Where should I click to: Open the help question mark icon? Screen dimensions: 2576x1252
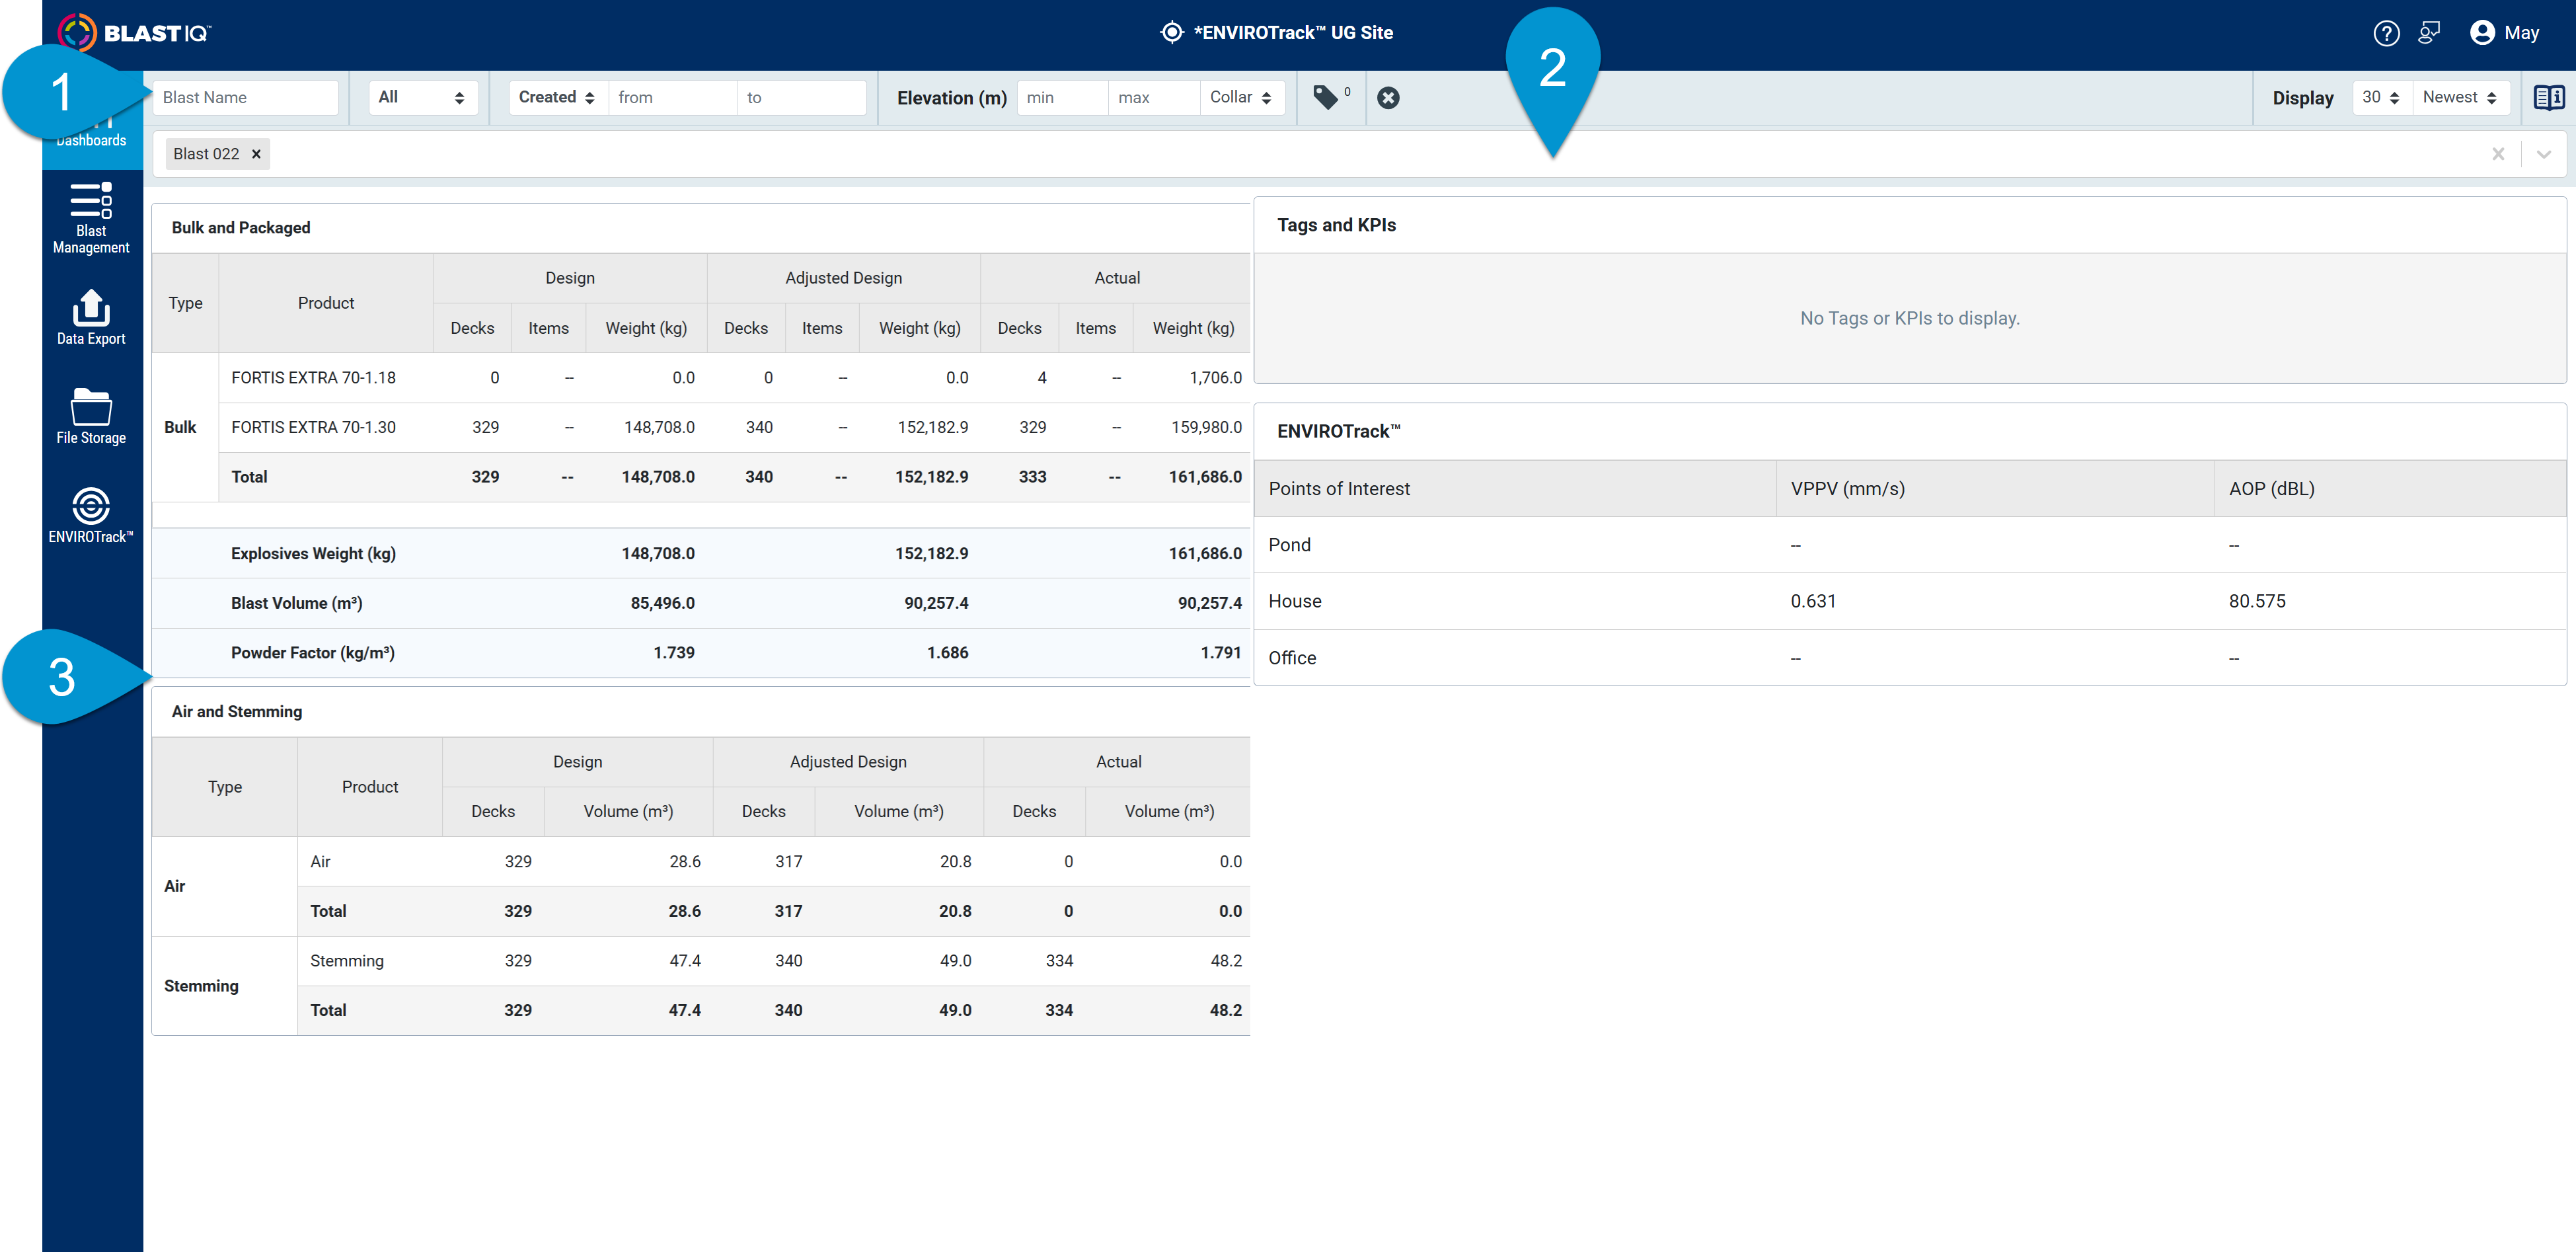tap(2386, 33)
